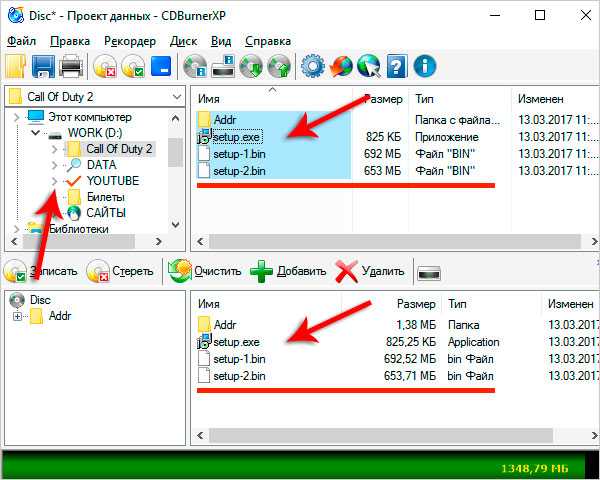Select DATA folder in tree
The image size is (600, 480).
point(101,165)
